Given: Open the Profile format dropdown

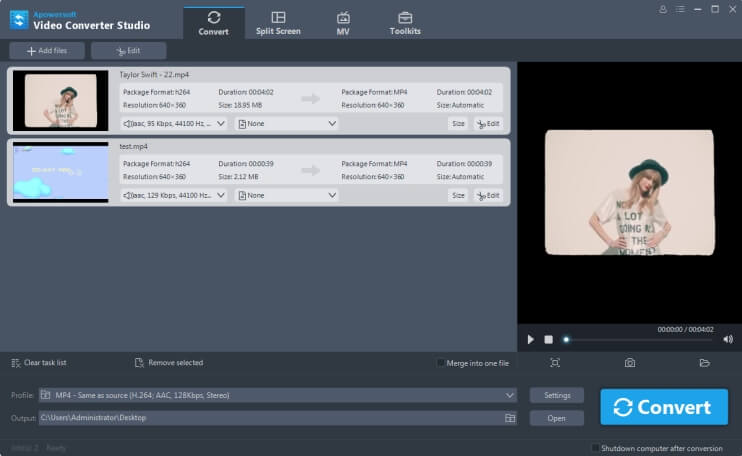Looking at the screenshot, I should pos(278,395).
